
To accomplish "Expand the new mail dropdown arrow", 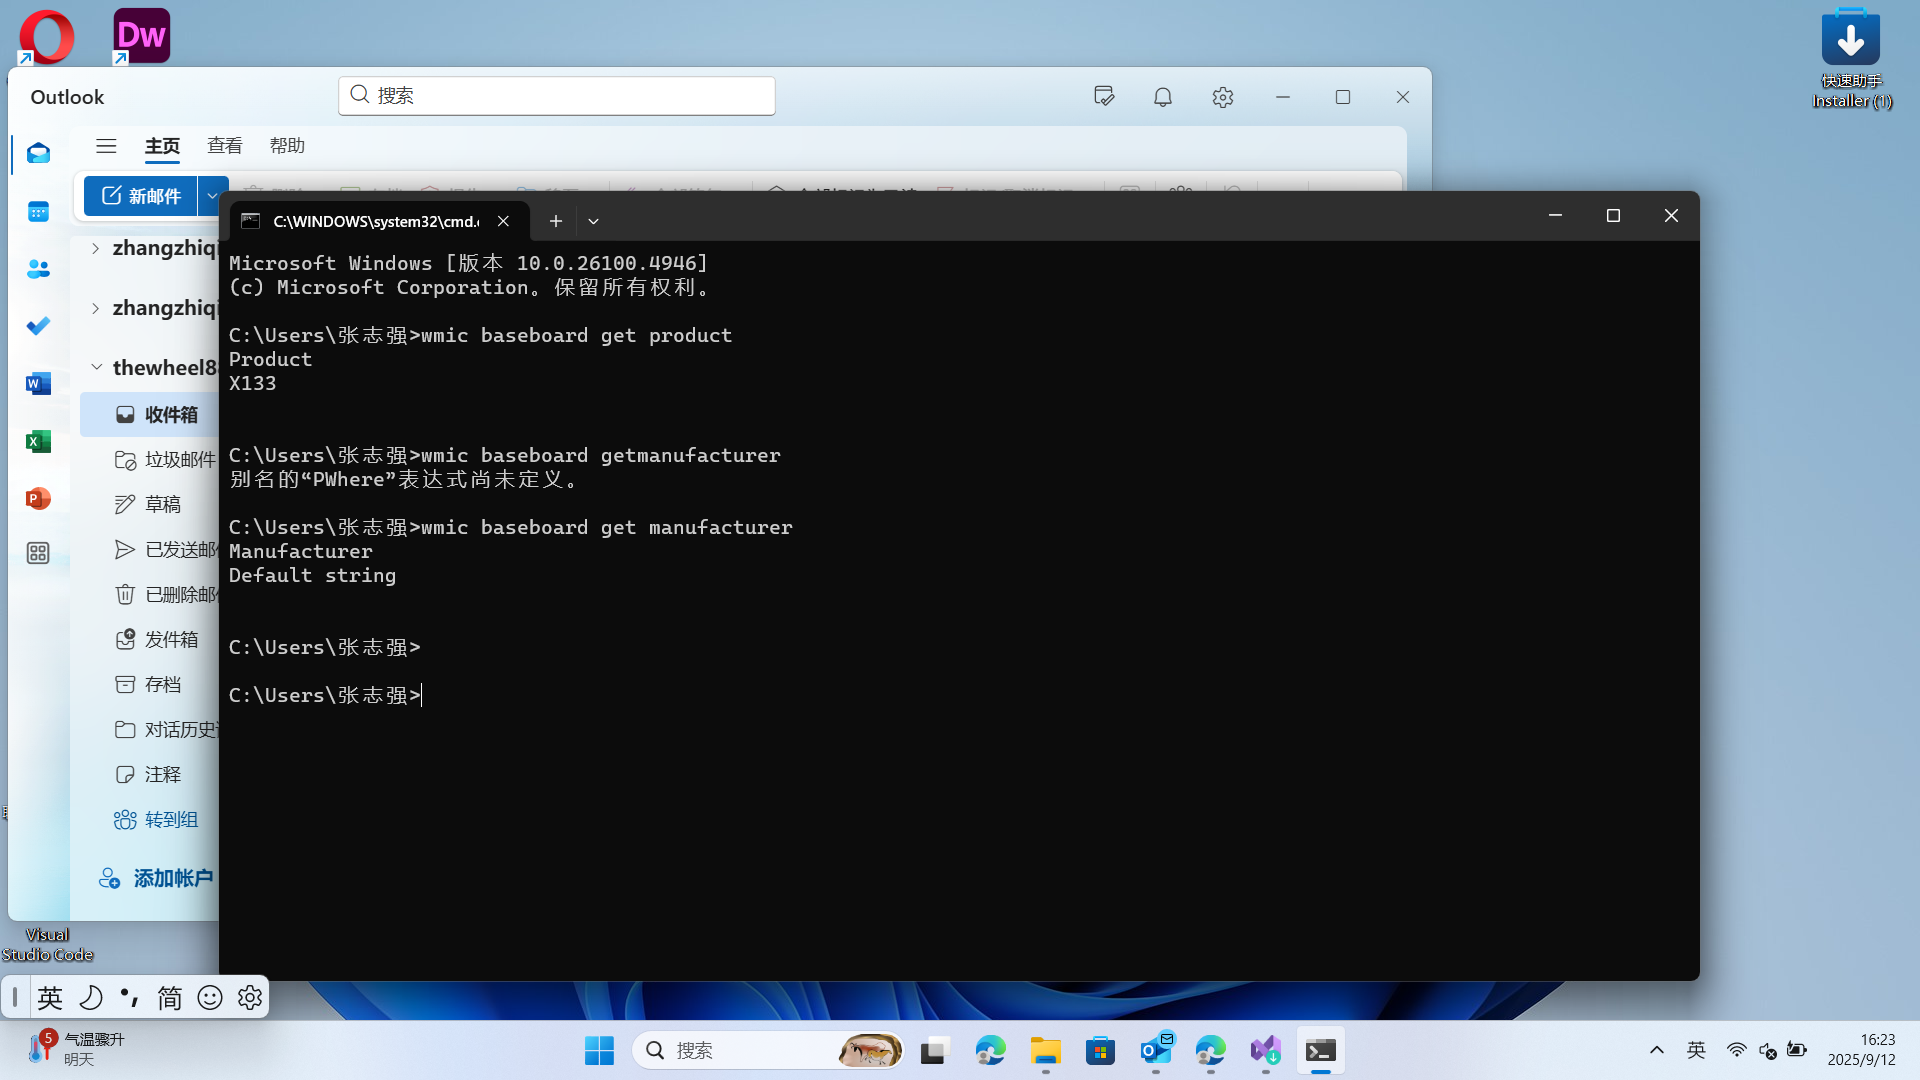I will [211, 196].
